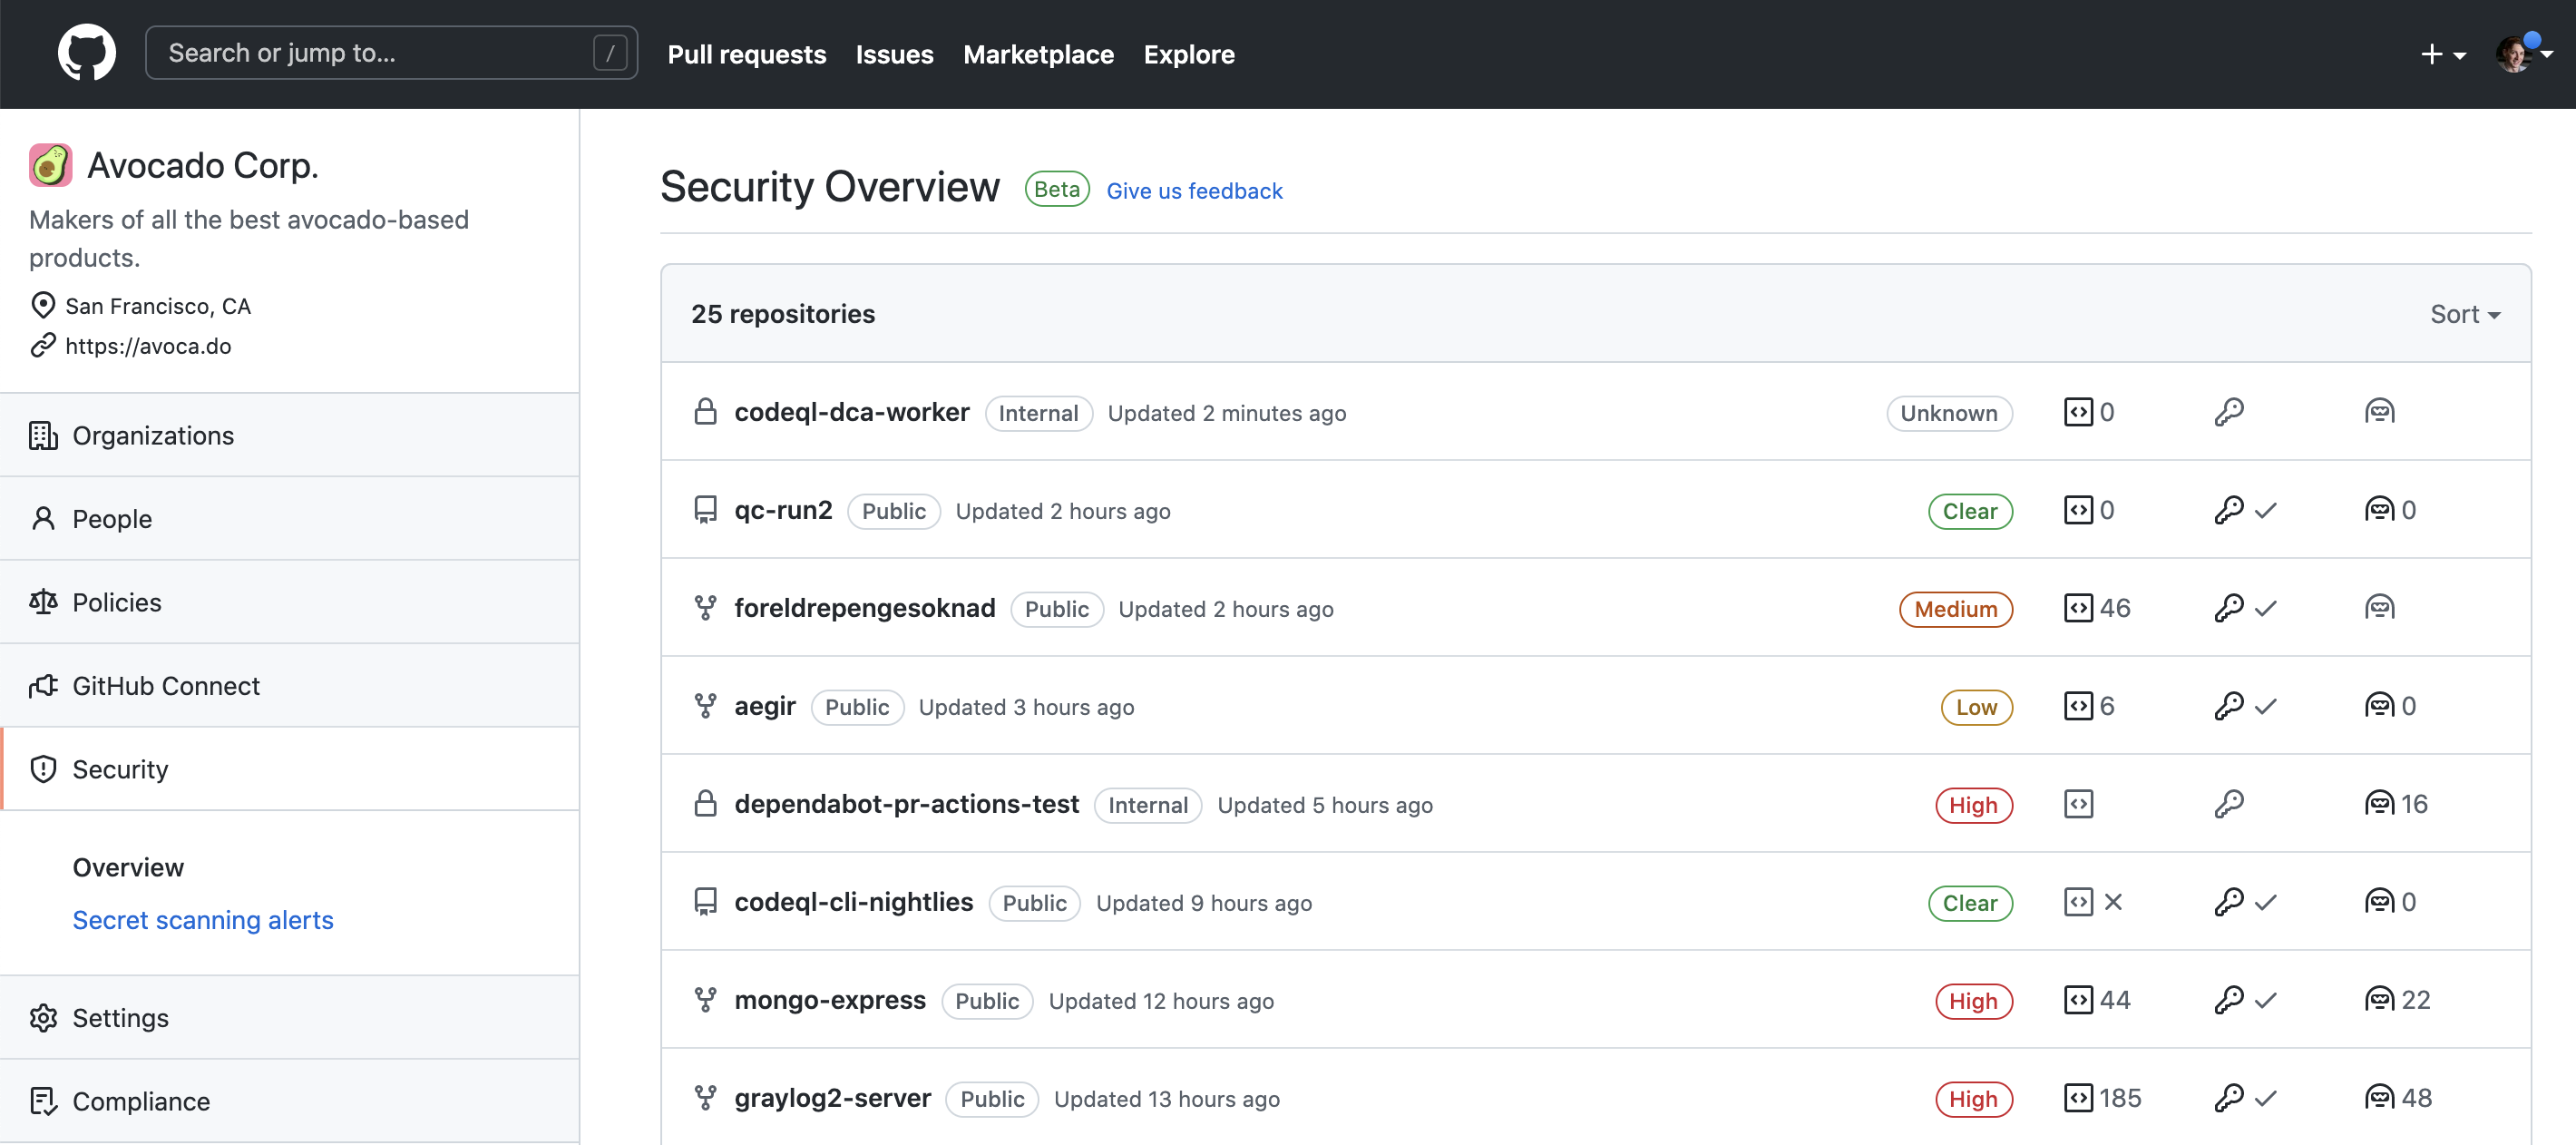Open the dependabot-pr-actions-test repository
The width and height of the screenshot is (2576, 1145).
click(906, 804)
